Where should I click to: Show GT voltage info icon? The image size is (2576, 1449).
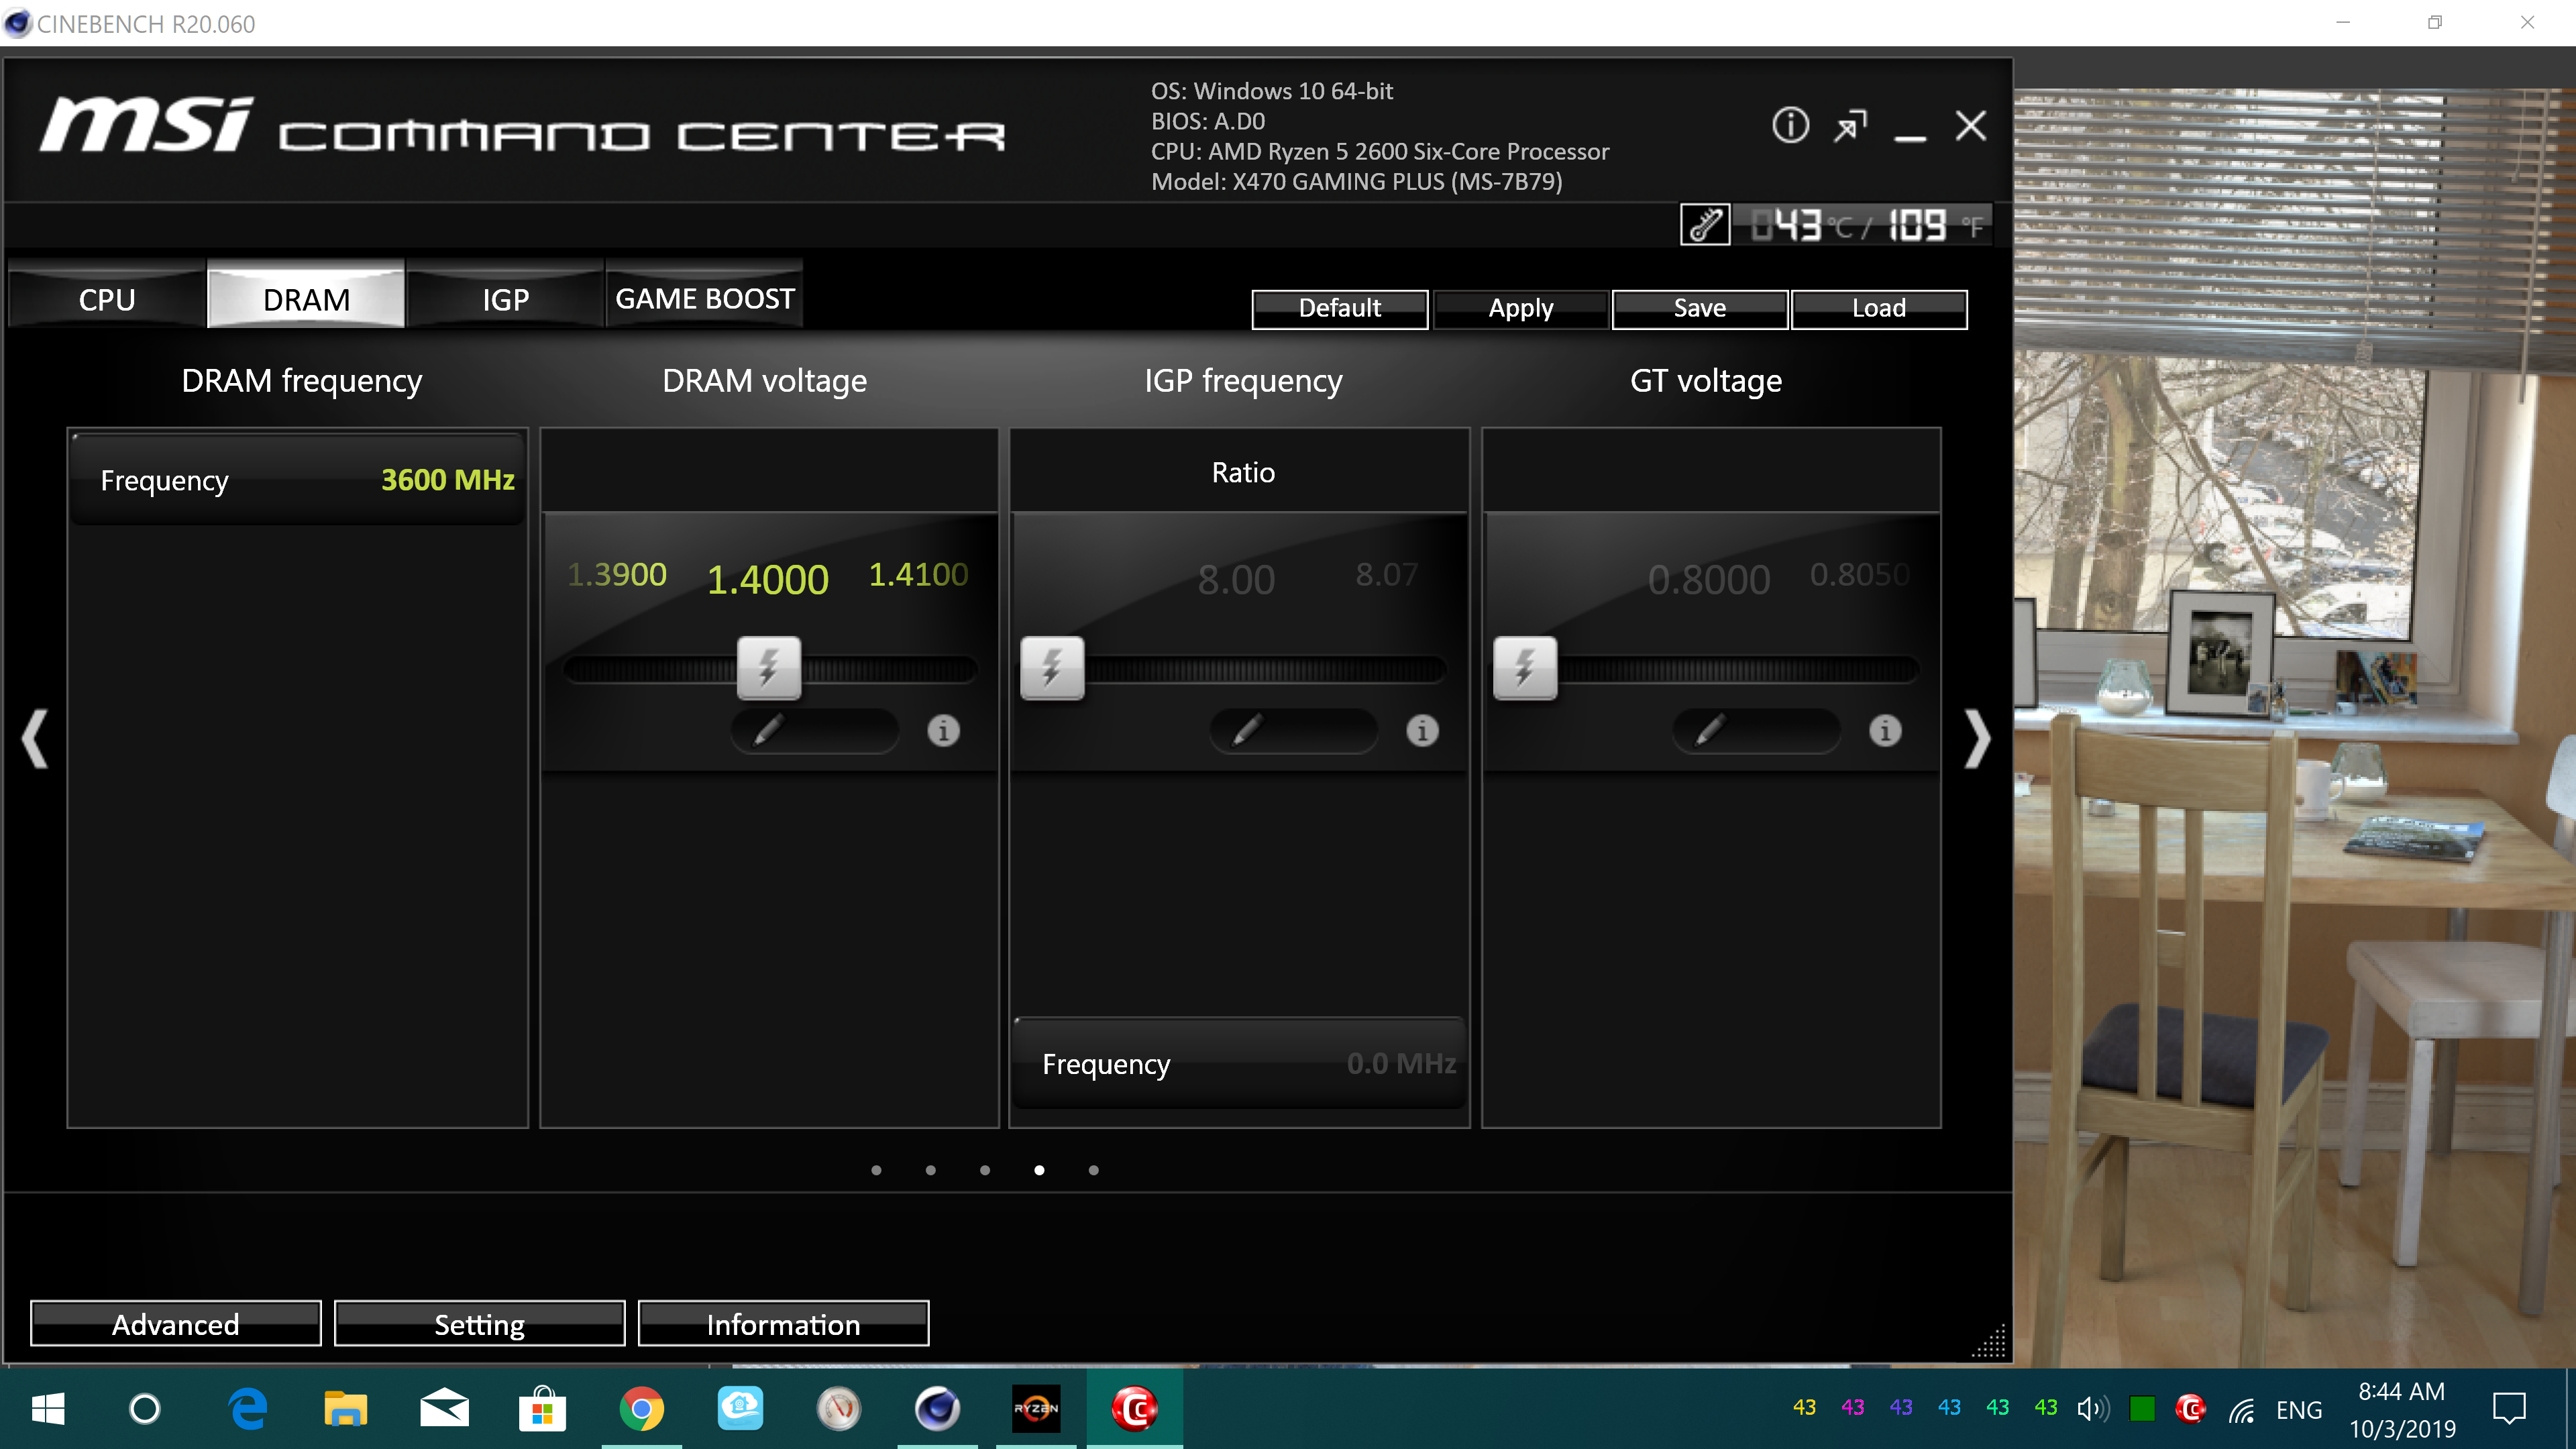pos(1885,731)
